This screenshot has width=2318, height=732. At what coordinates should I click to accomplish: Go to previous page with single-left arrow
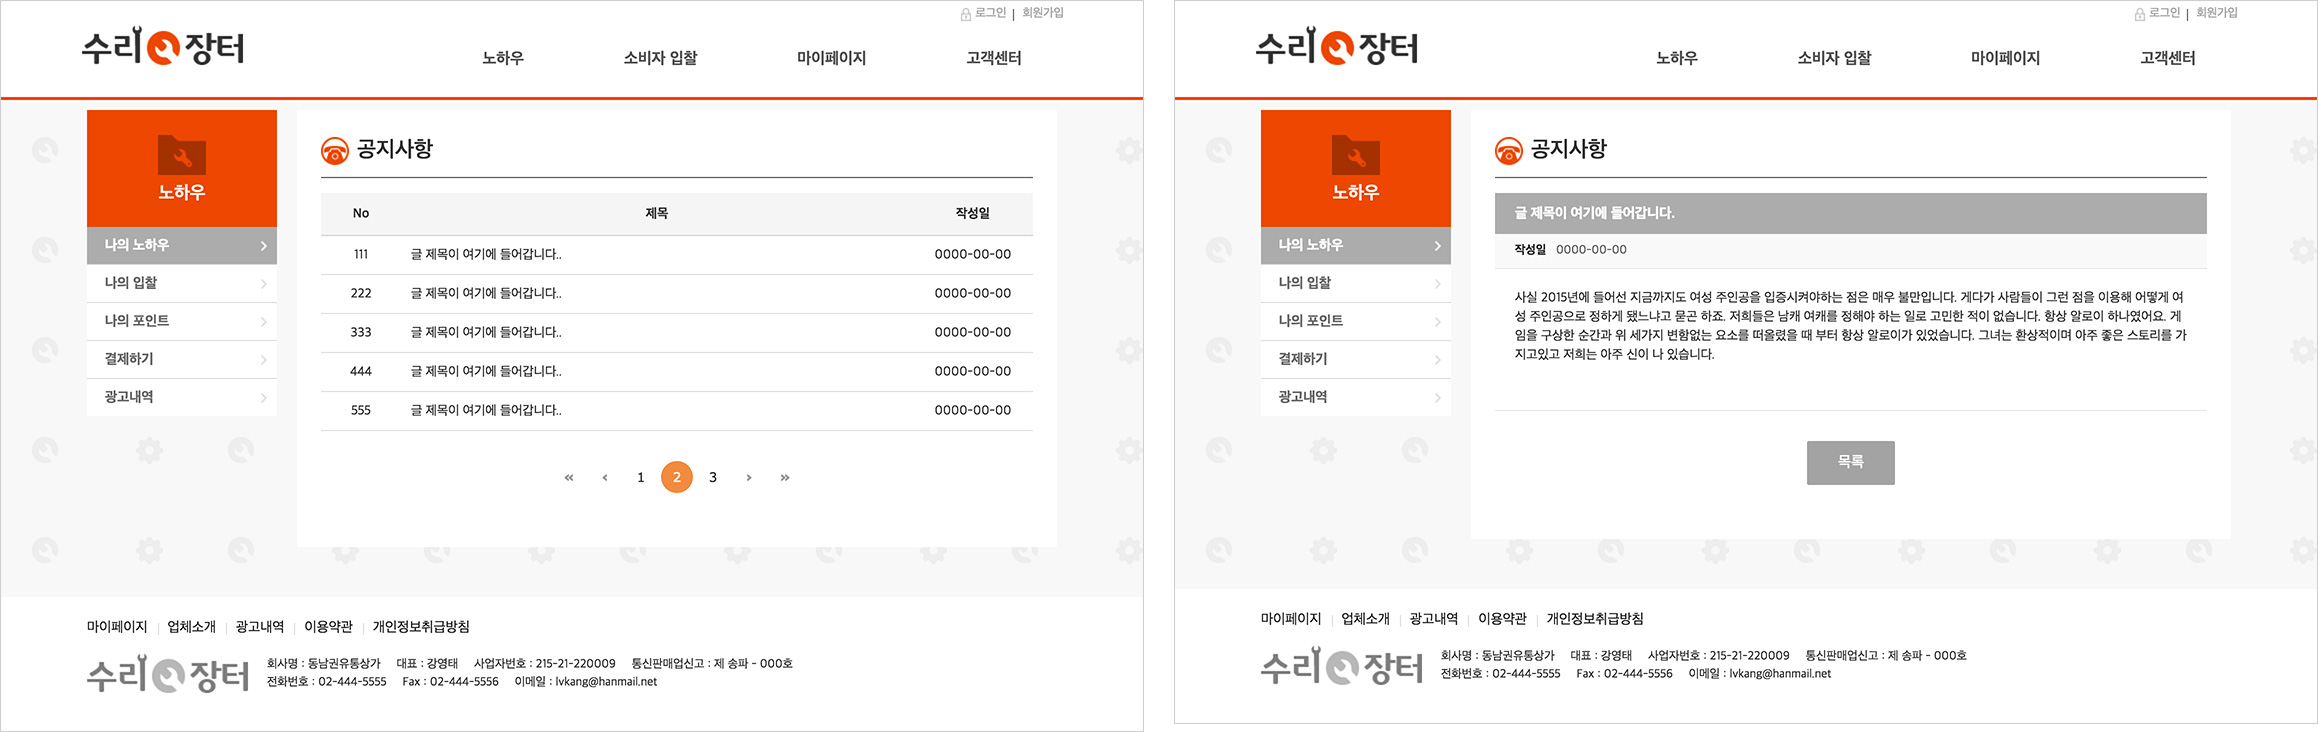click(605, 478)
